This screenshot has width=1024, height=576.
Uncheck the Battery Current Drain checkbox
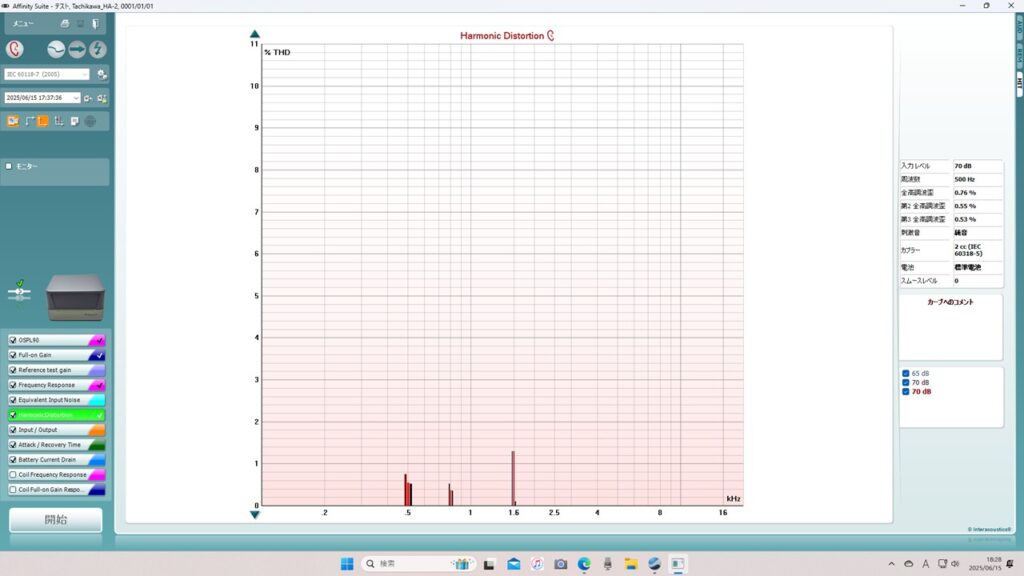click(x=12, y=460)
